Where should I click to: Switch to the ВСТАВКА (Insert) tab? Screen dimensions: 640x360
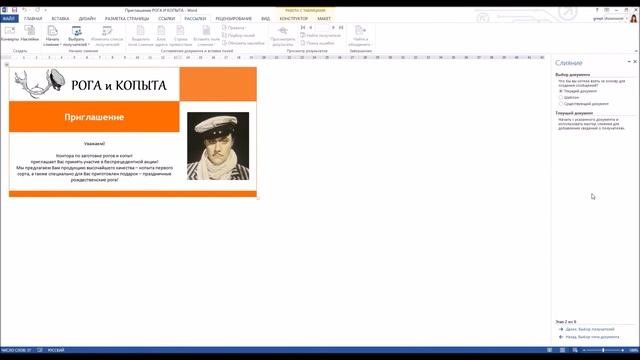60,18
